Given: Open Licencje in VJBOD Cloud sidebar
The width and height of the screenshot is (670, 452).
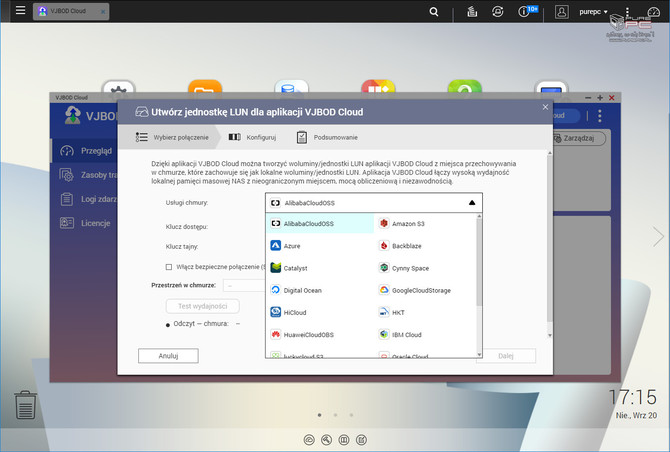Looking at the screenshot, I should (85, 223).
